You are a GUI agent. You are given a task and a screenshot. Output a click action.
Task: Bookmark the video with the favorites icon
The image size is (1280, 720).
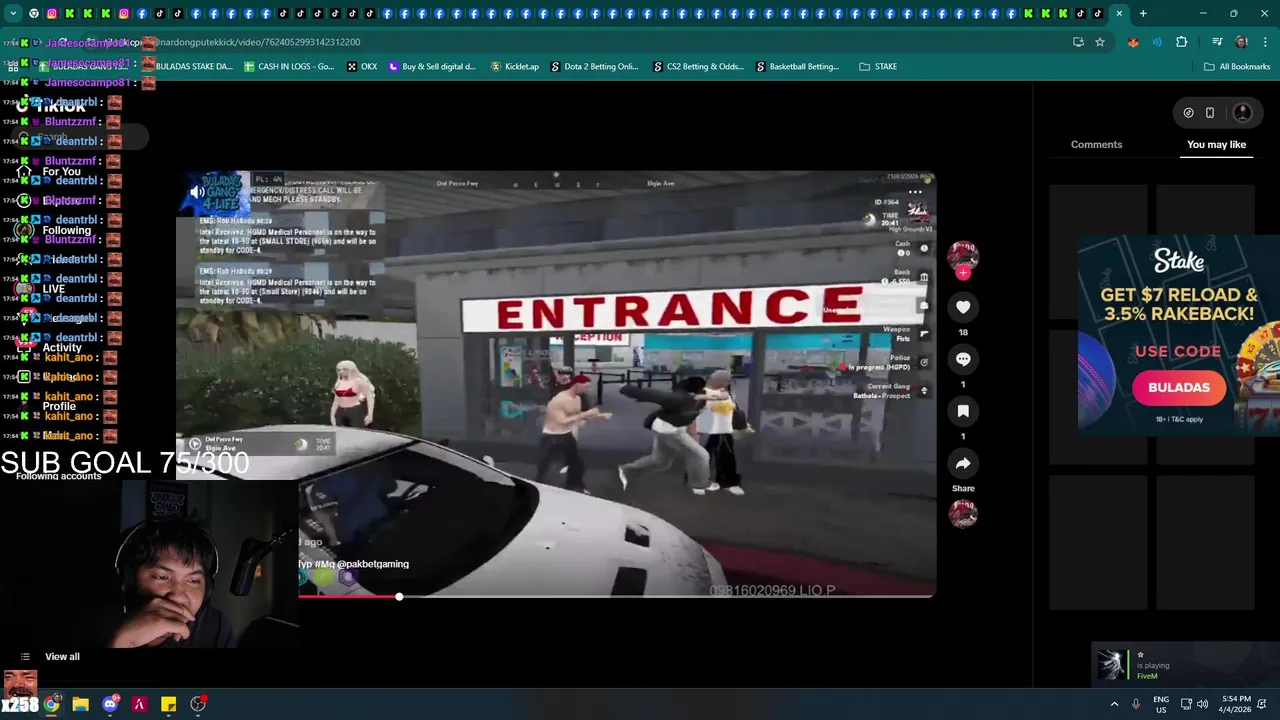tap(963, 411)
